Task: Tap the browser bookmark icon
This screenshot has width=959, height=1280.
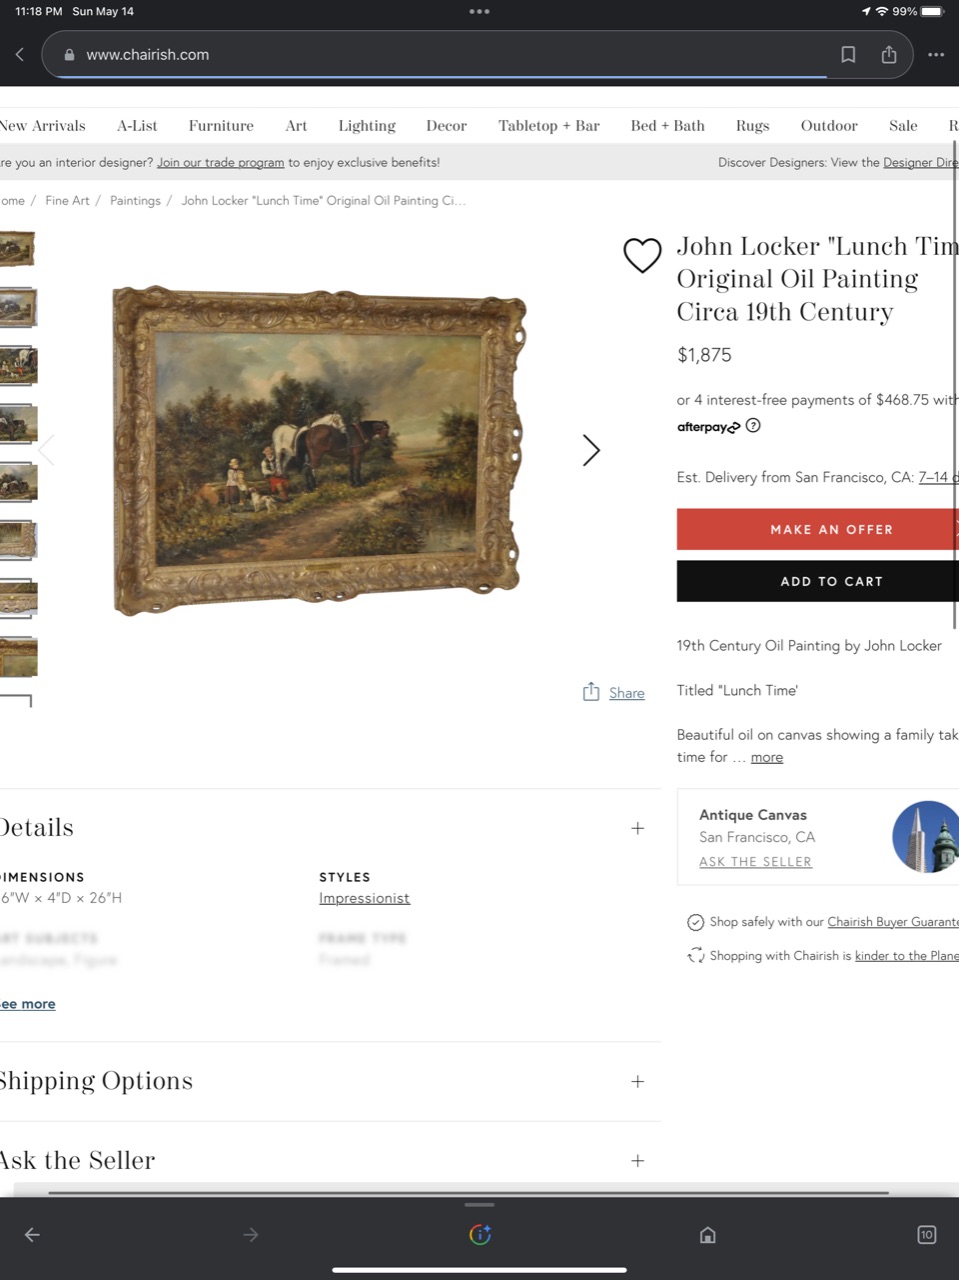Action: 848,55
